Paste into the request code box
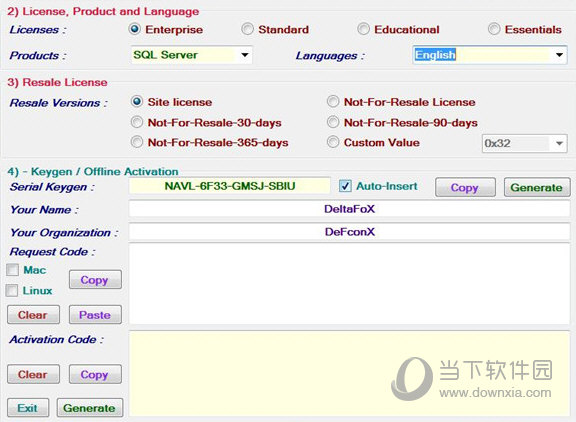The image size is (576, 422). pos(95,315)
